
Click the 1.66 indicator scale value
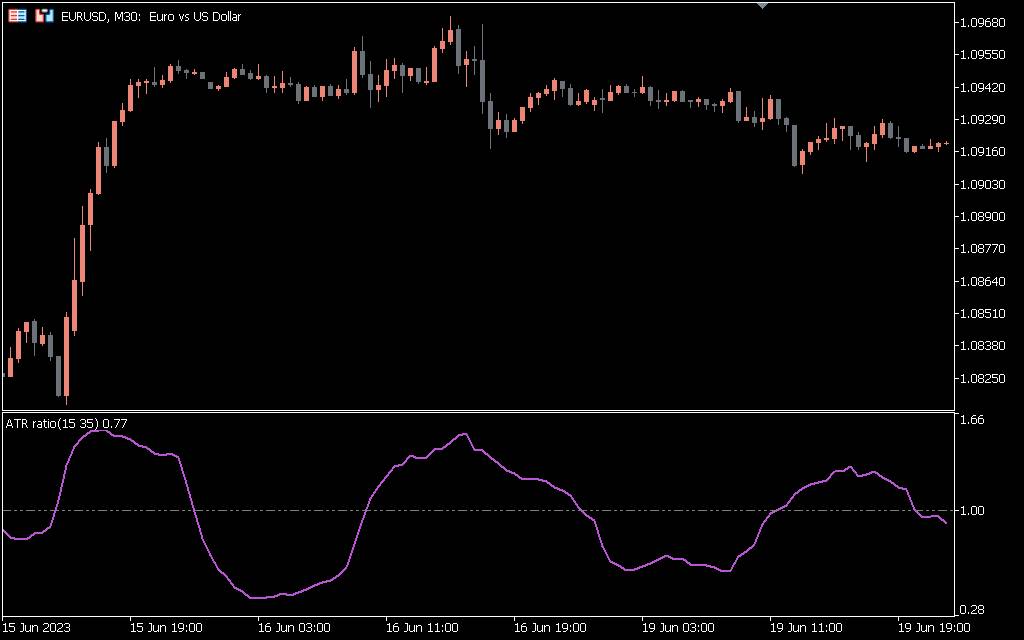coord(972,420)
